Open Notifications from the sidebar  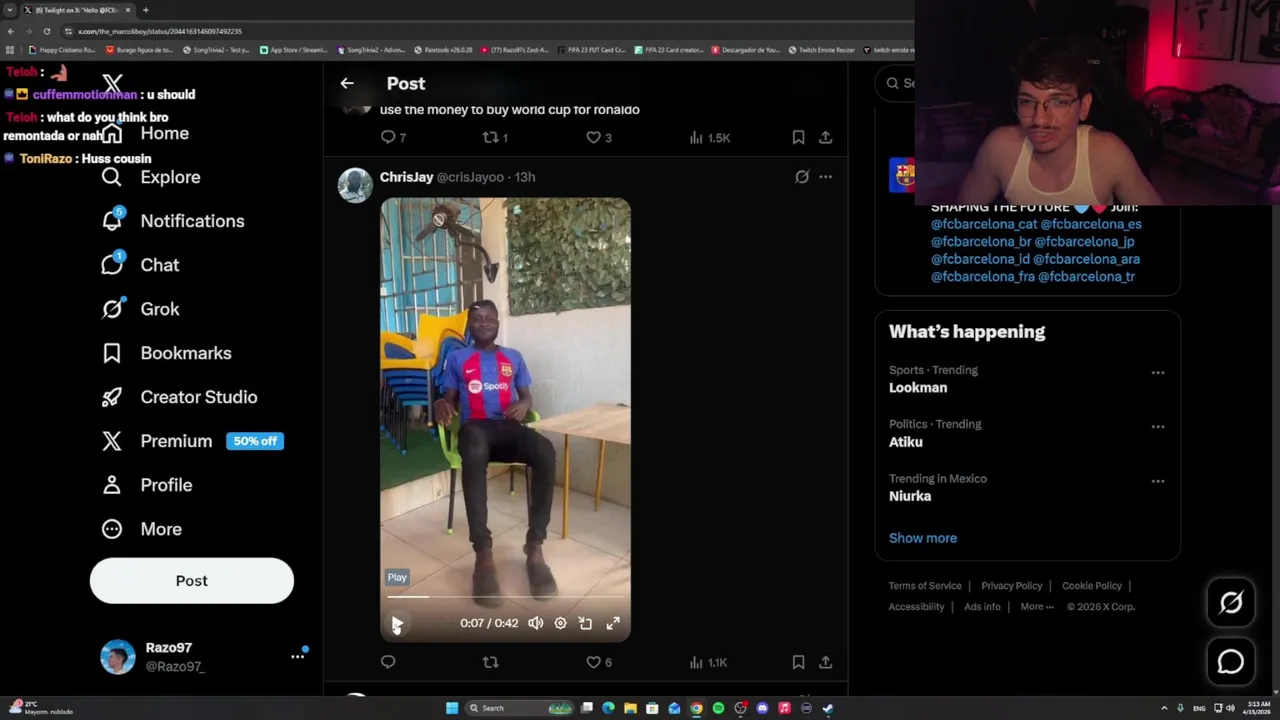tap(173, 221)
